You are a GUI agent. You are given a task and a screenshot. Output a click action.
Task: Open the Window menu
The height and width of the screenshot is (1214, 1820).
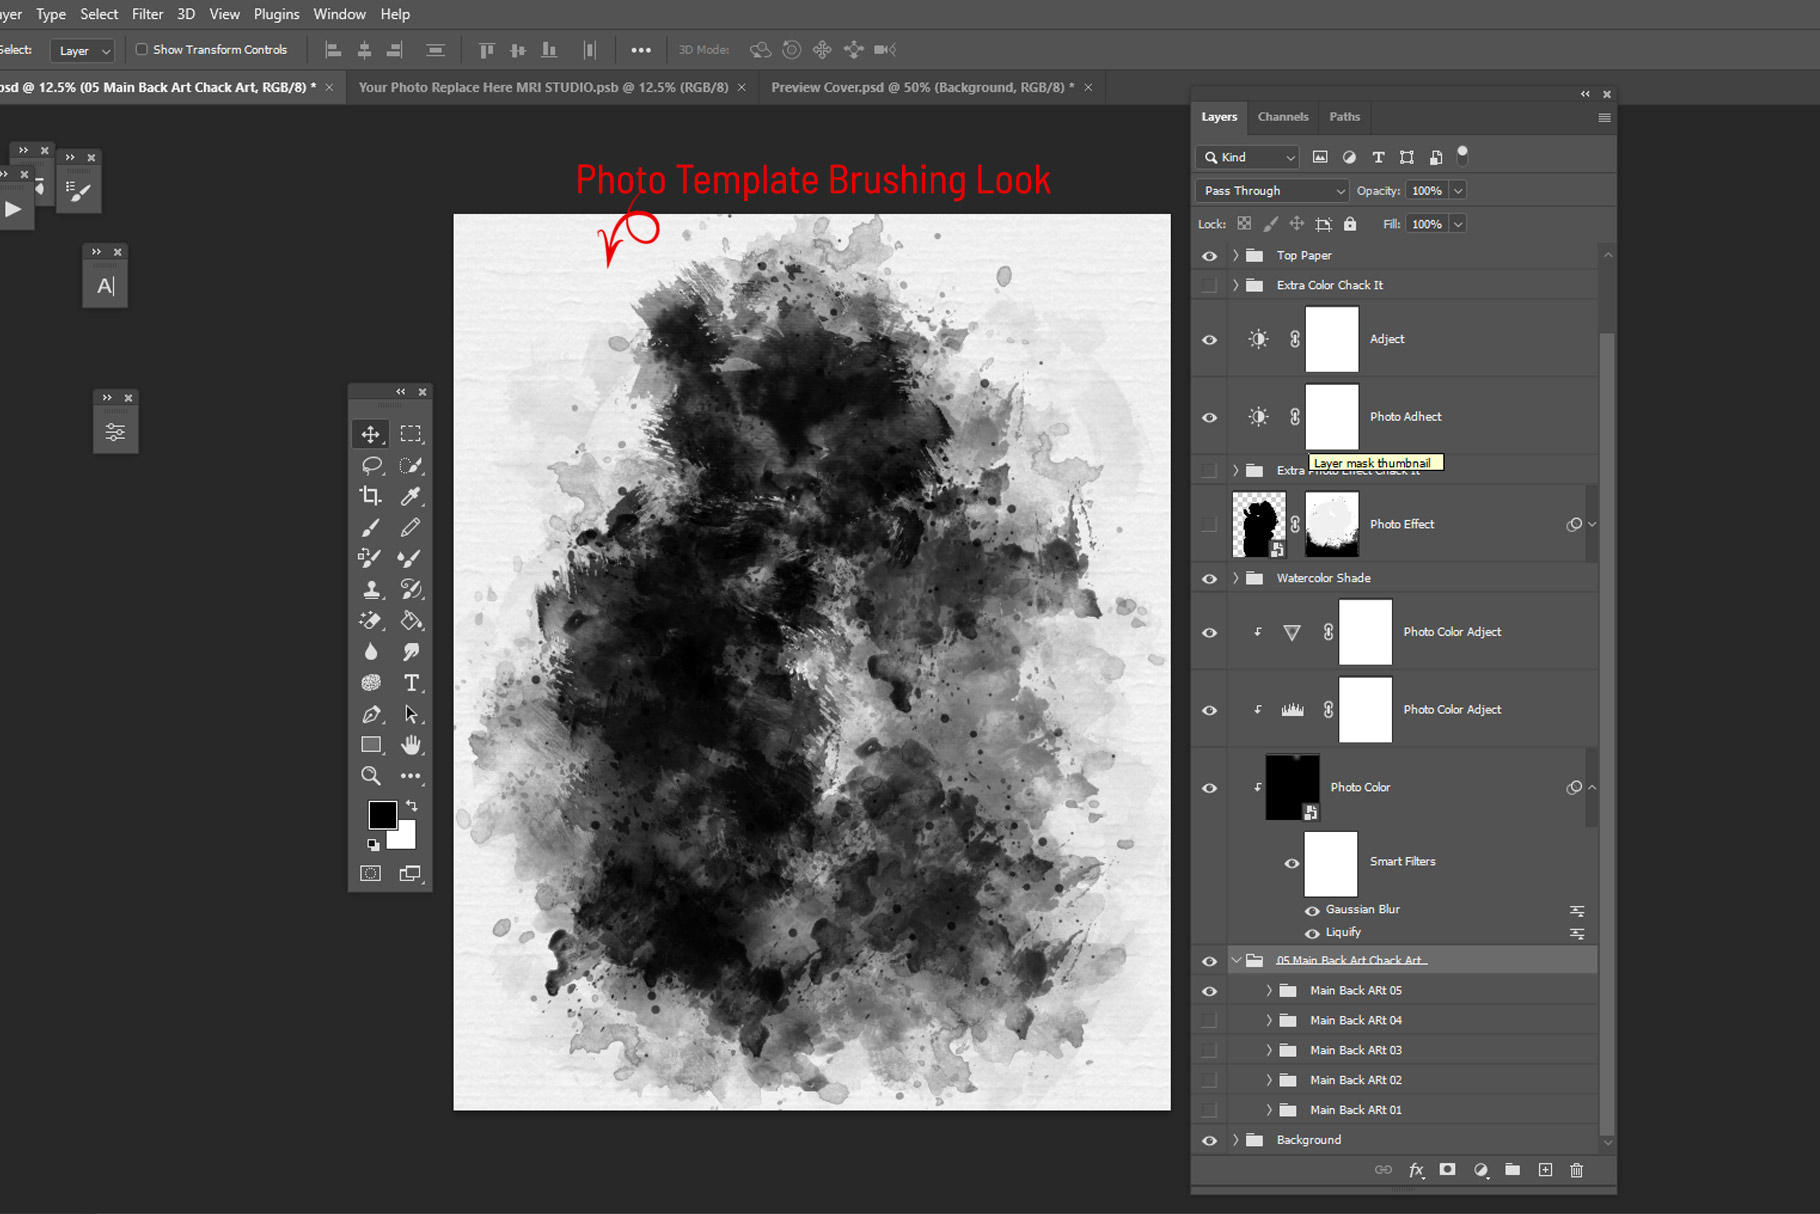339,14
